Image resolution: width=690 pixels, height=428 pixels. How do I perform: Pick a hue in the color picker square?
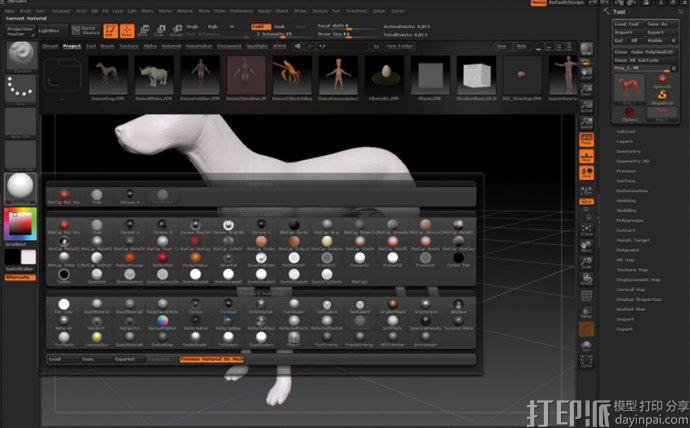[x=20, y=224]
